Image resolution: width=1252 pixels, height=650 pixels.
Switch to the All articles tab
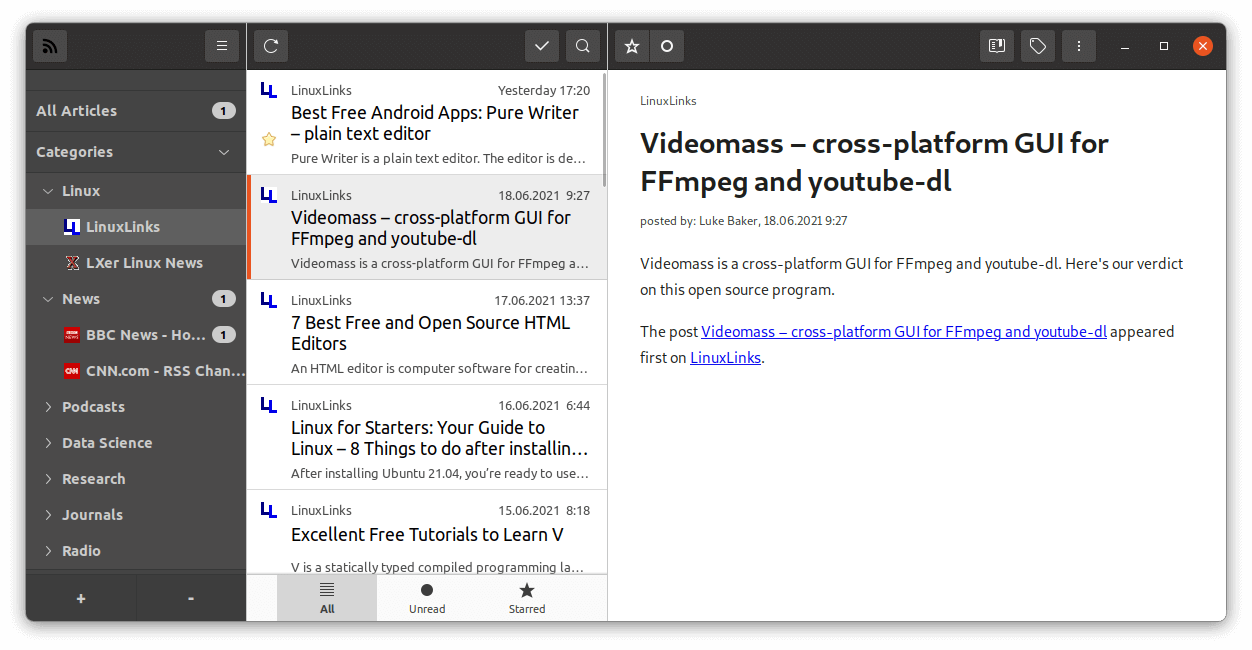327,598
